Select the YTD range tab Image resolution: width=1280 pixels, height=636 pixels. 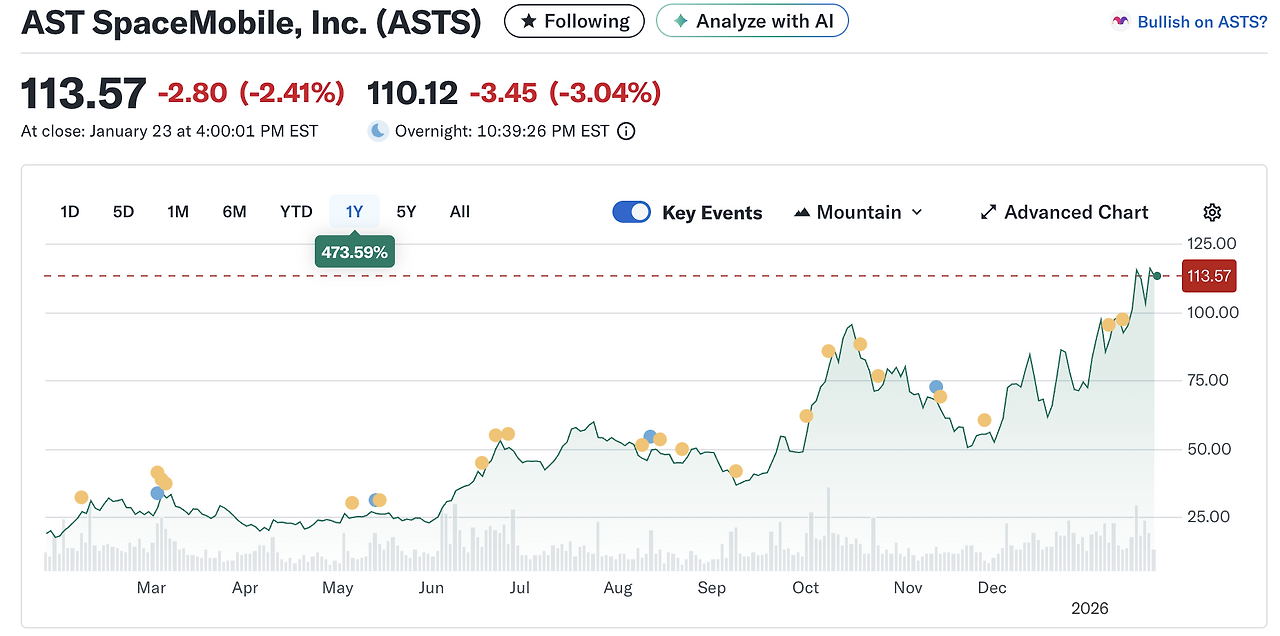click(x=296, y=212)
